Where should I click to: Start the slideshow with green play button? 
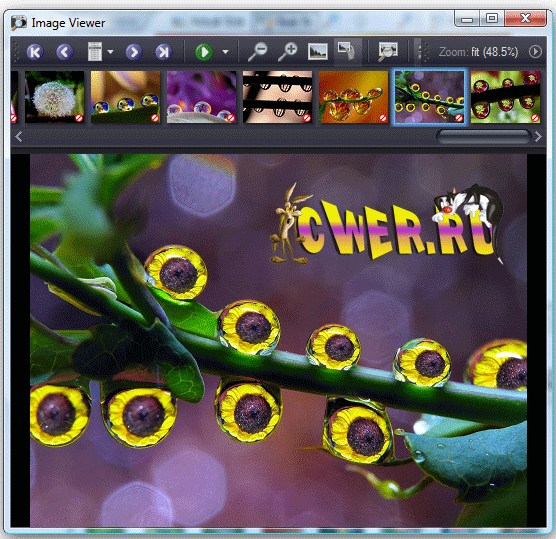[204, 52]
